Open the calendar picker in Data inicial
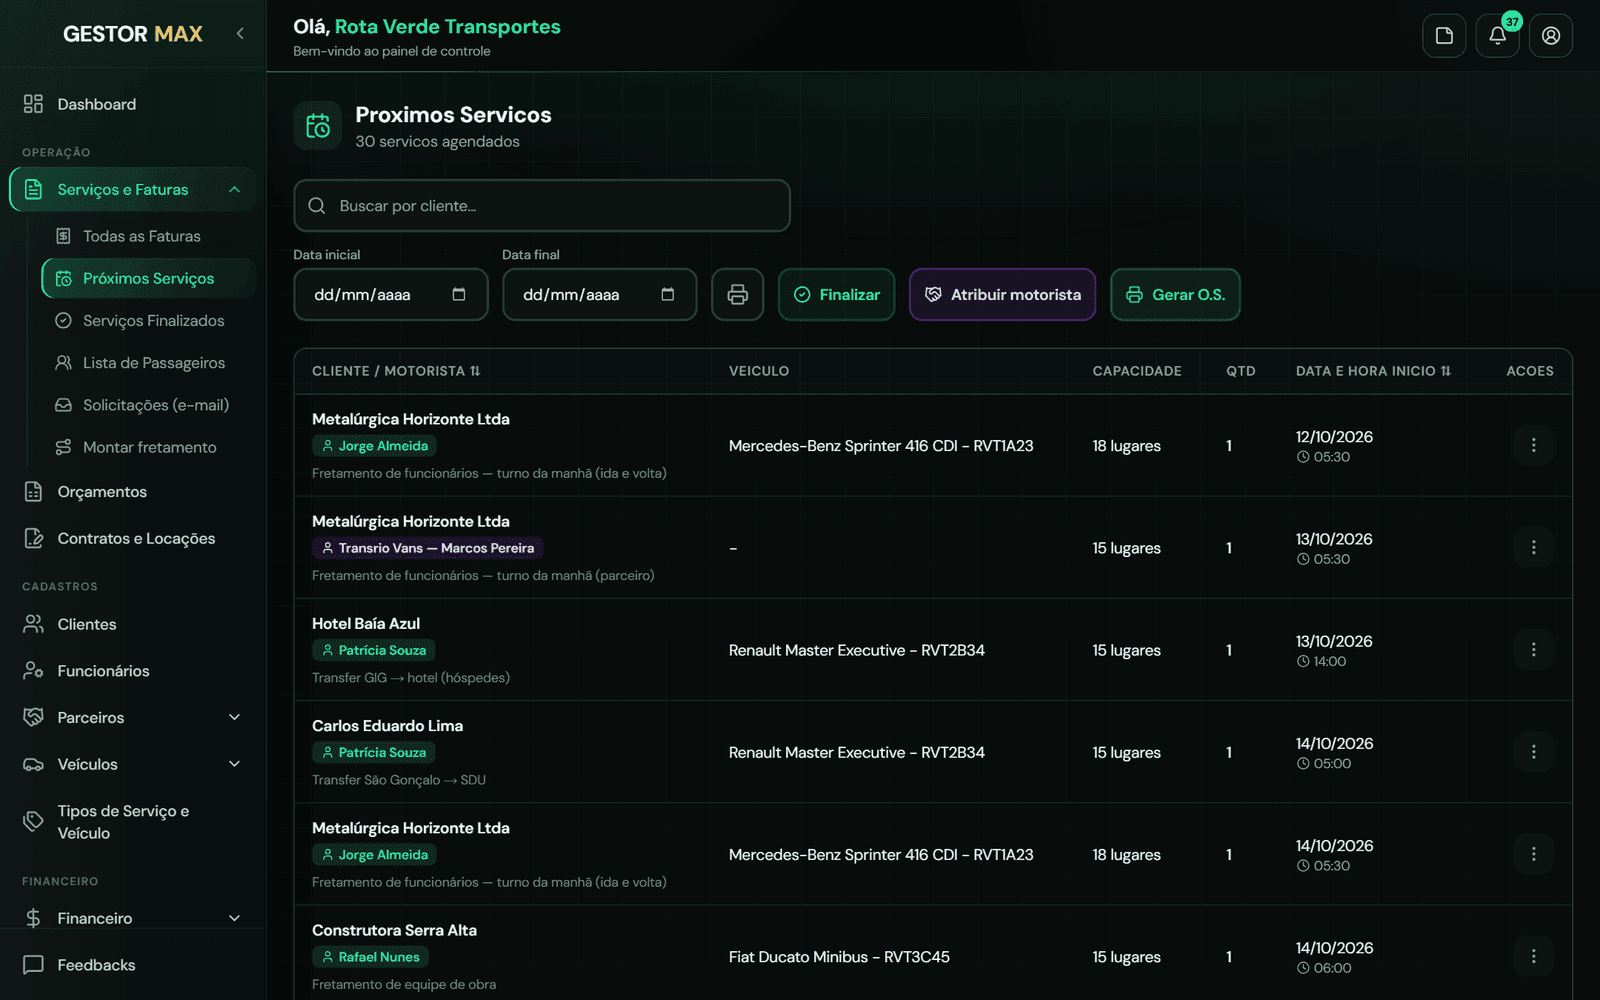 coord(459,294)
